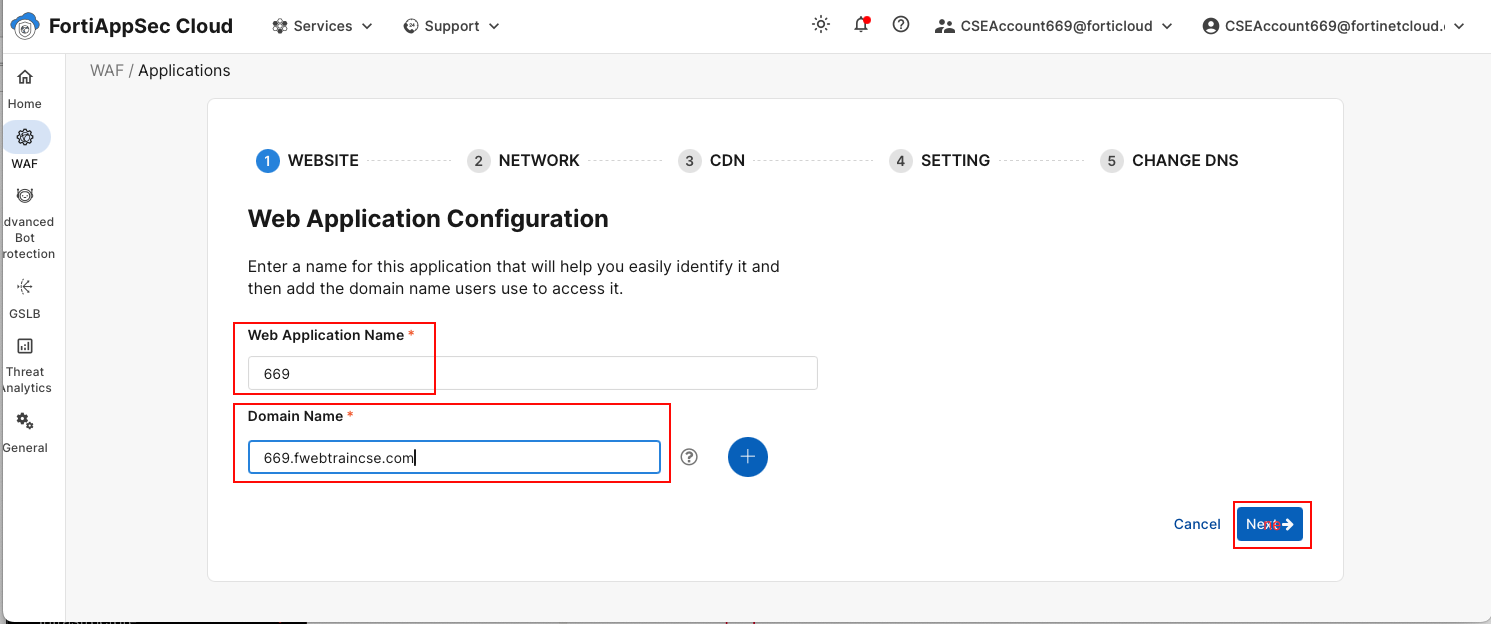Focus the Domain Name input field
This screenshot has width=1491, height=624.
click(x=454, y=457)
